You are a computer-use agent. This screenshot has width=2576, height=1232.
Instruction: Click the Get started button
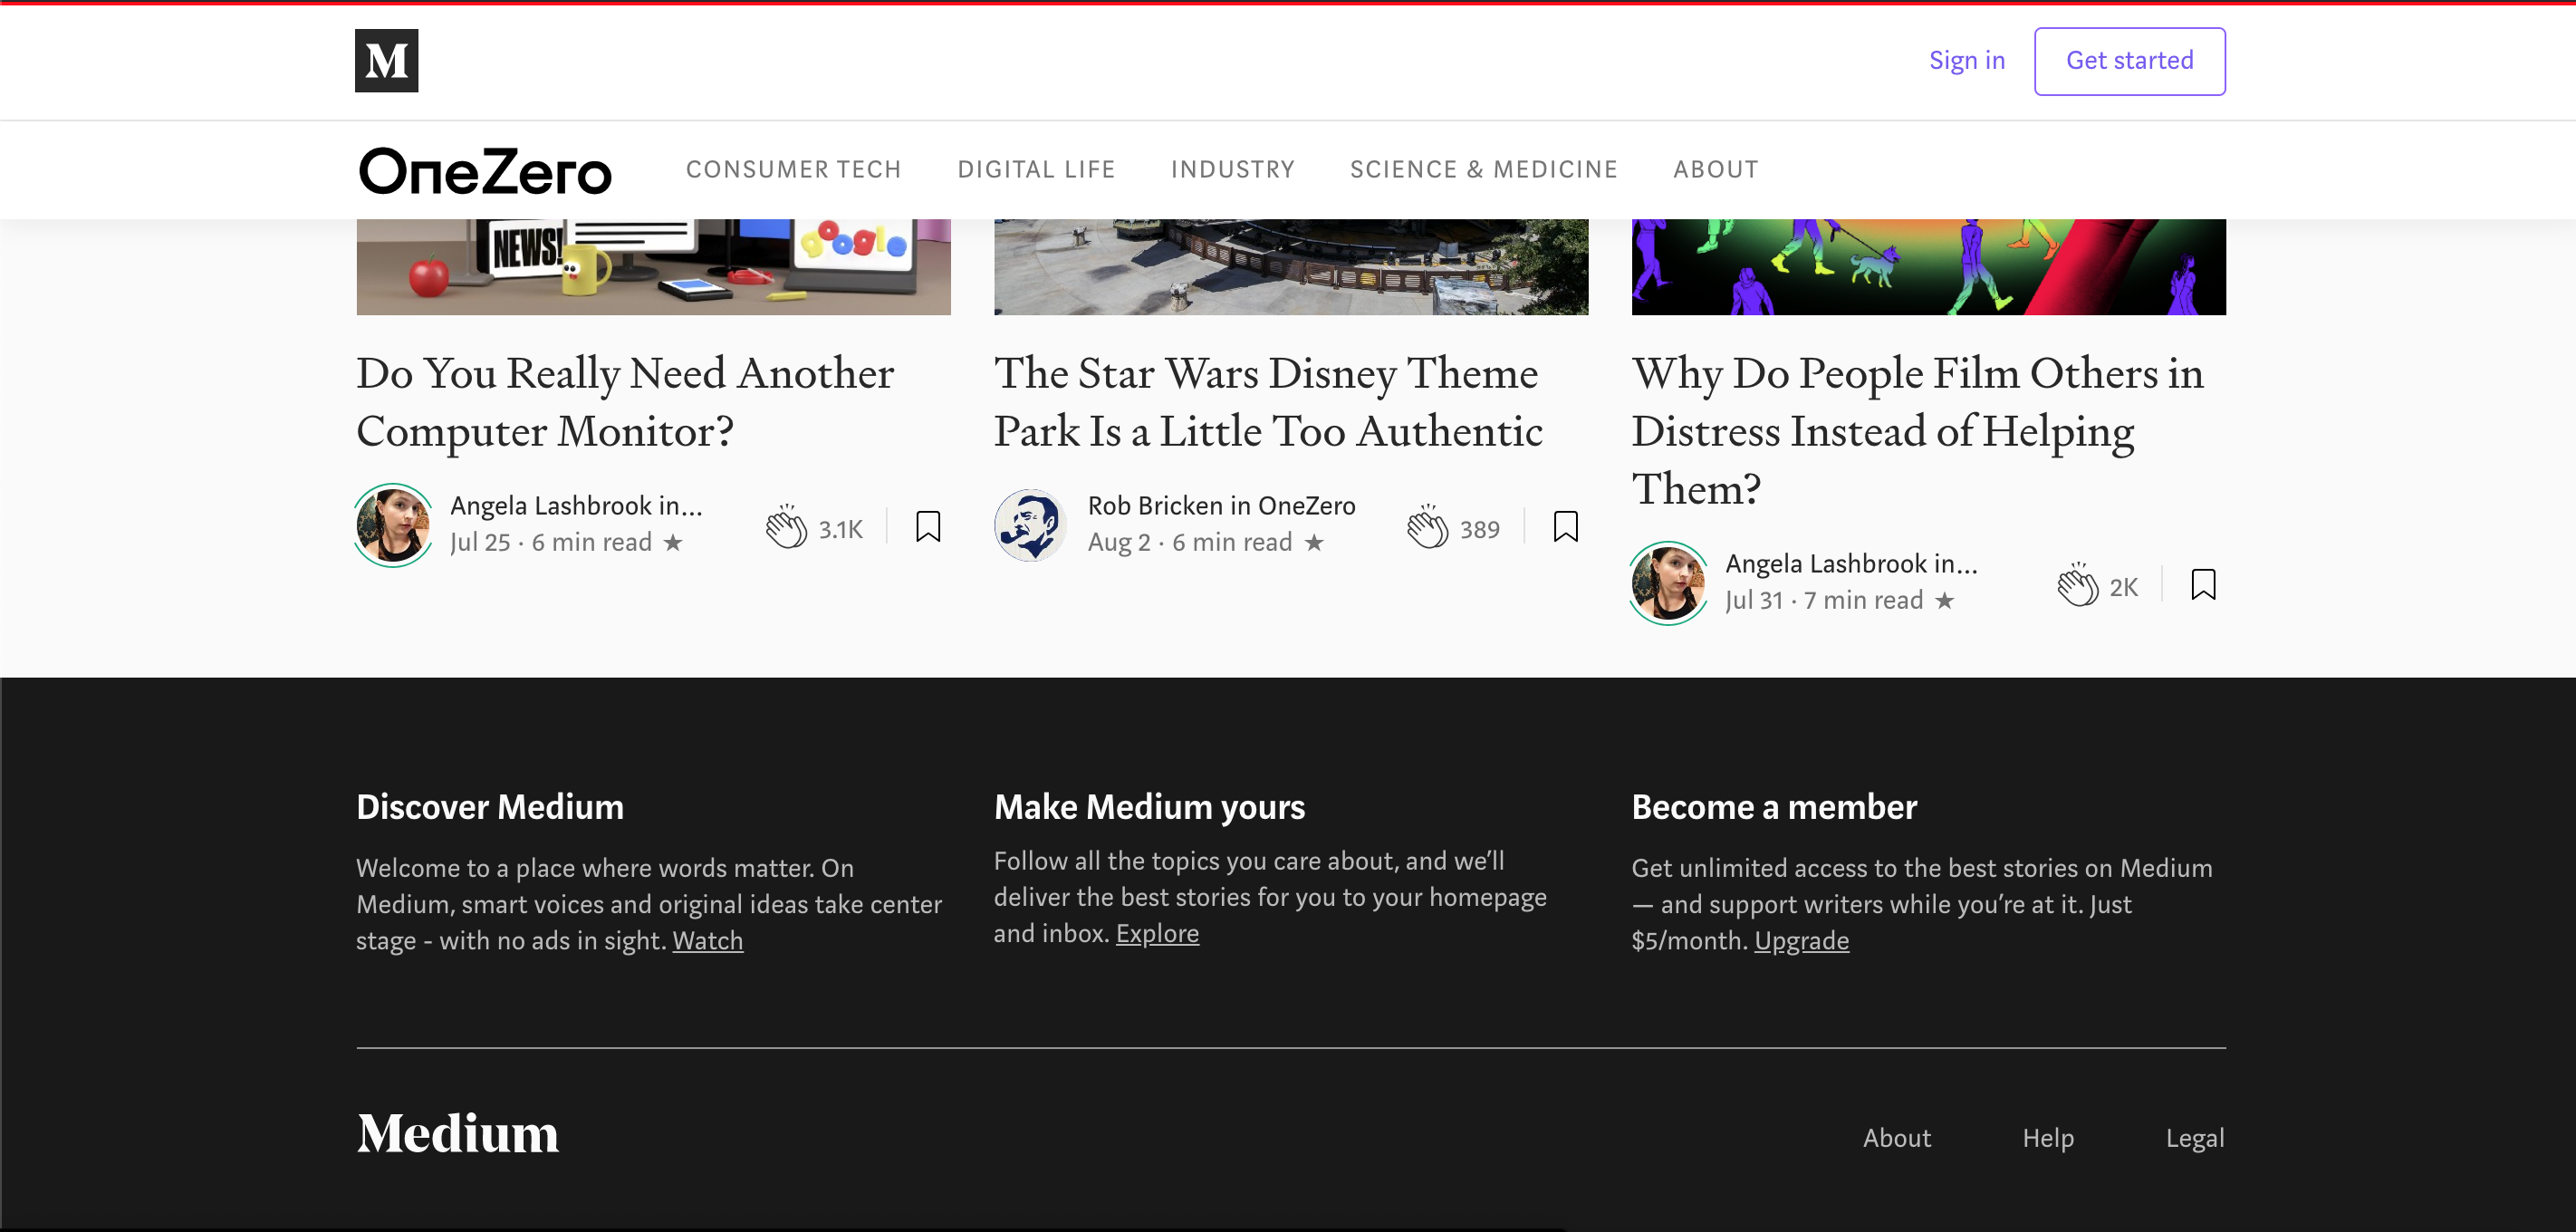point(2129,61)
